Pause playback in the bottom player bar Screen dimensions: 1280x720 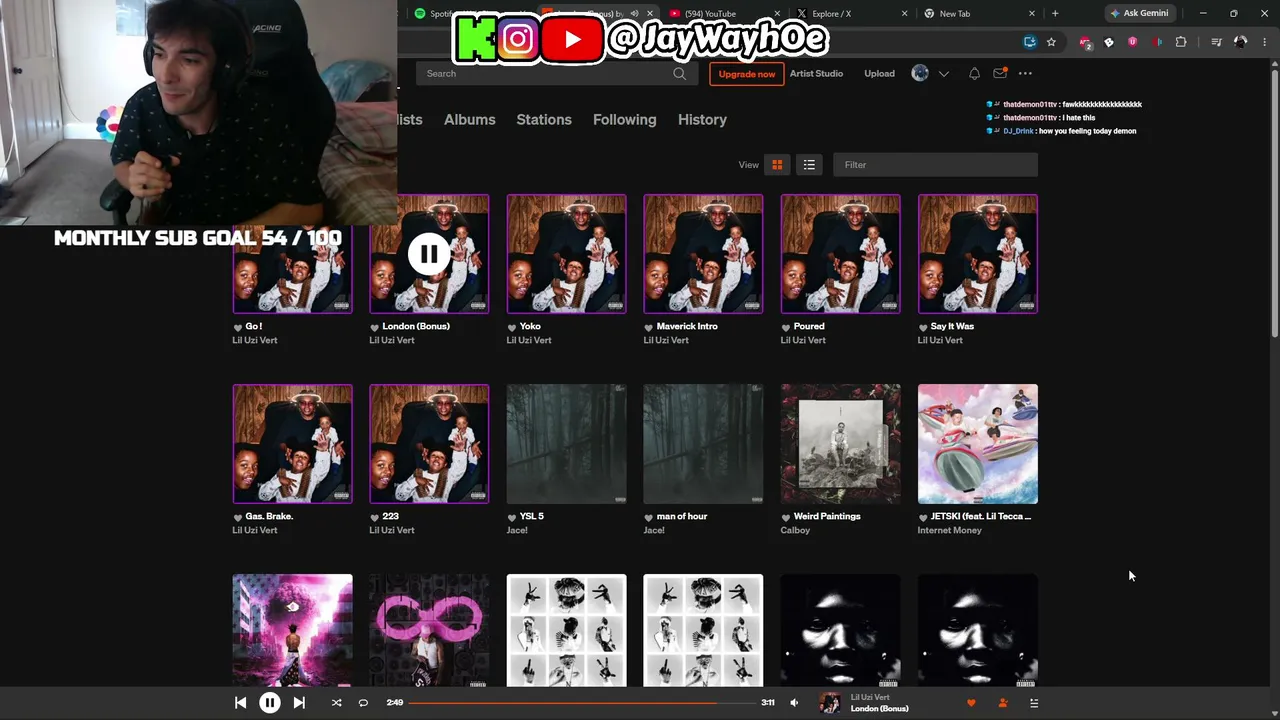(x=270, y=703)
